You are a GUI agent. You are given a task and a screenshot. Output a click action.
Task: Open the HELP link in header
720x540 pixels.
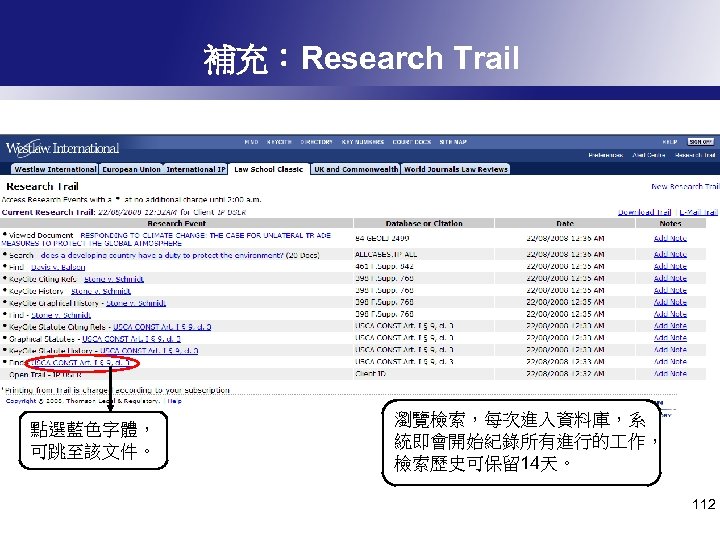pyautogui.click(x=670, y=142)
